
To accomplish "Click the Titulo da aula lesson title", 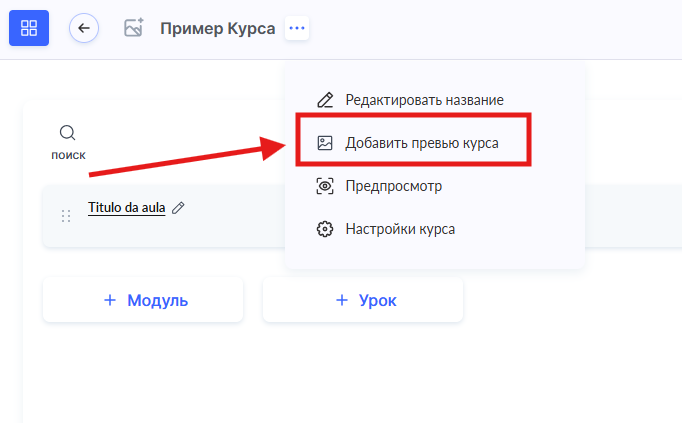I will tap(126, 208).
